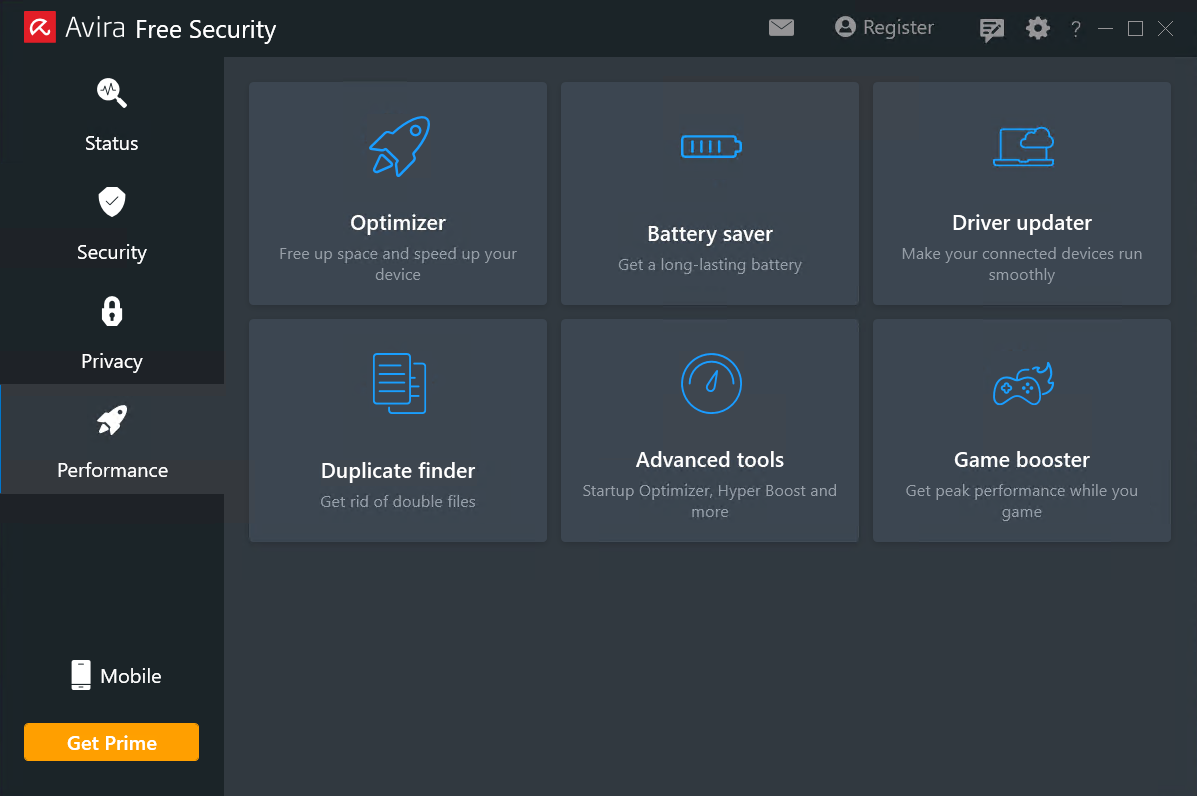The image size is (1197, 796).
Task: Click the Battery saver battery icon
Action: click(x=709, y=146)
